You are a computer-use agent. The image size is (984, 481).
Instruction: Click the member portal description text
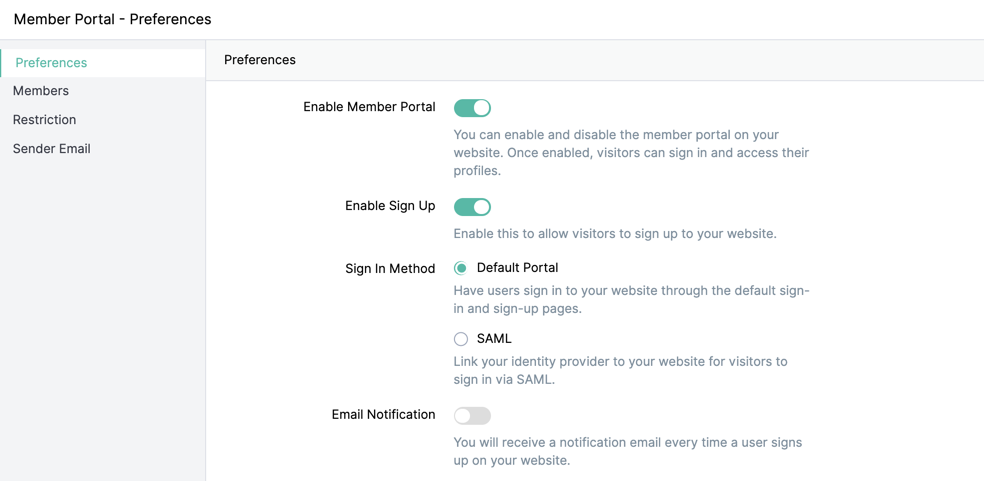(x=631, y=153)
